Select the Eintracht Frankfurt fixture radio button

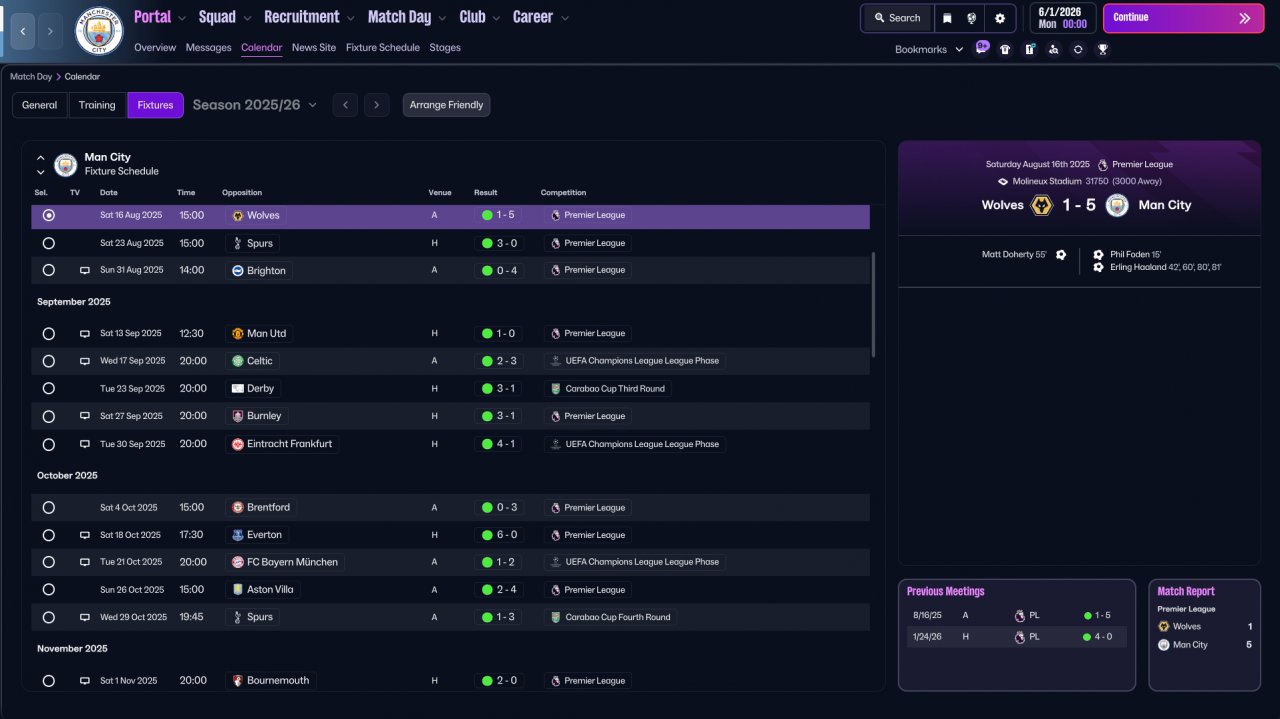coord(49,444)
